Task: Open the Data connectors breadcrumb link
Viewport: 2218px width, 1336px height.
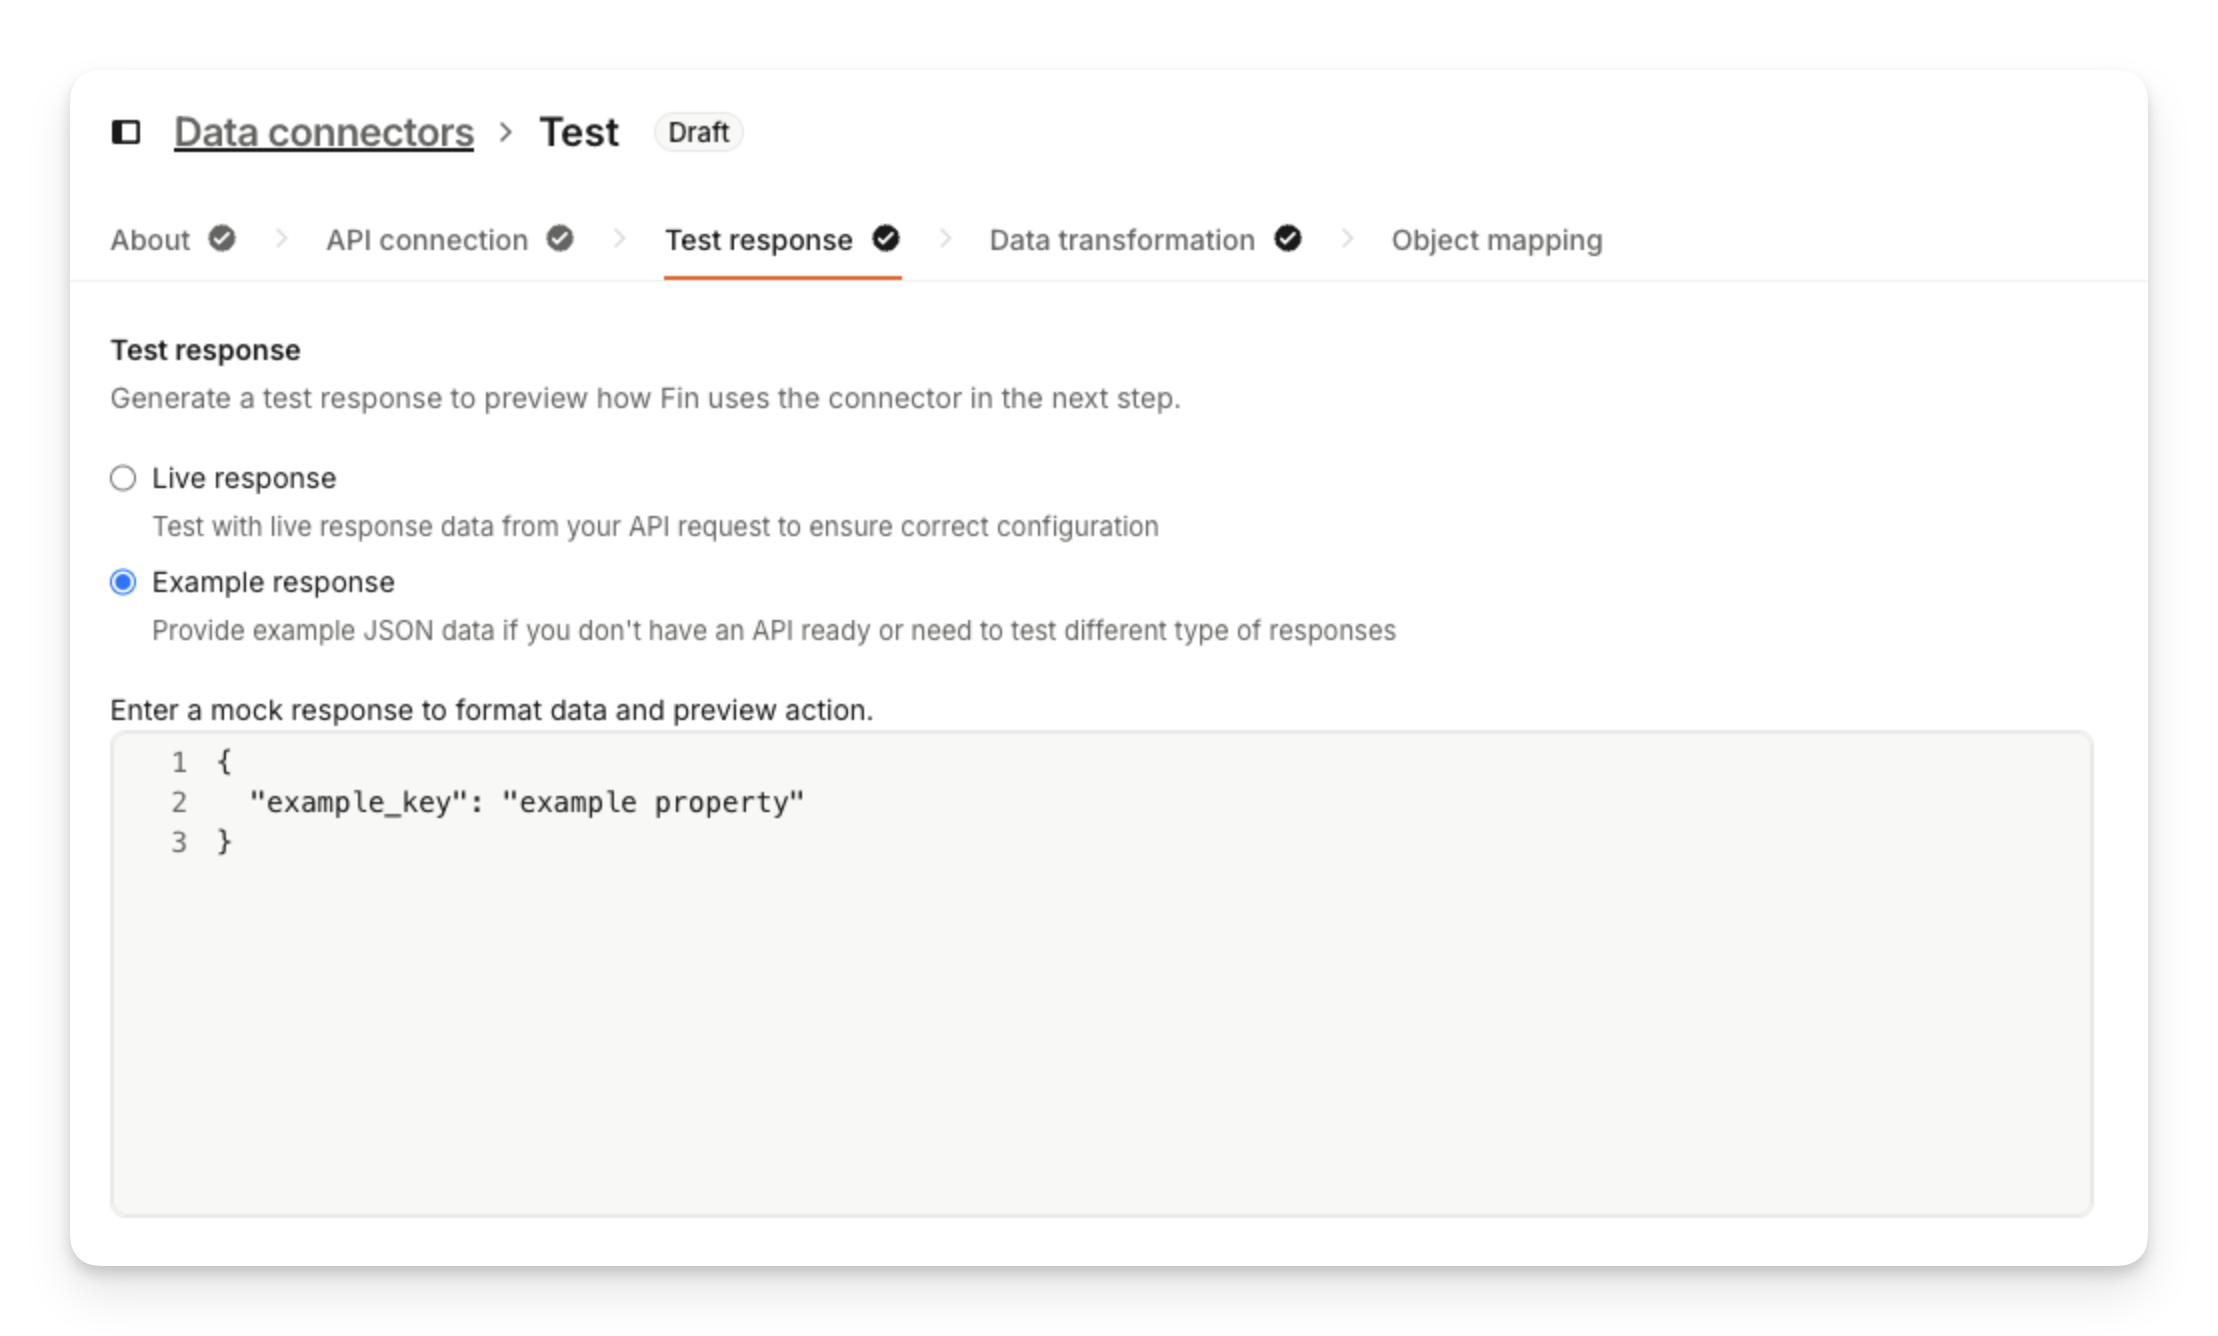Action: (x=324, y=132)
